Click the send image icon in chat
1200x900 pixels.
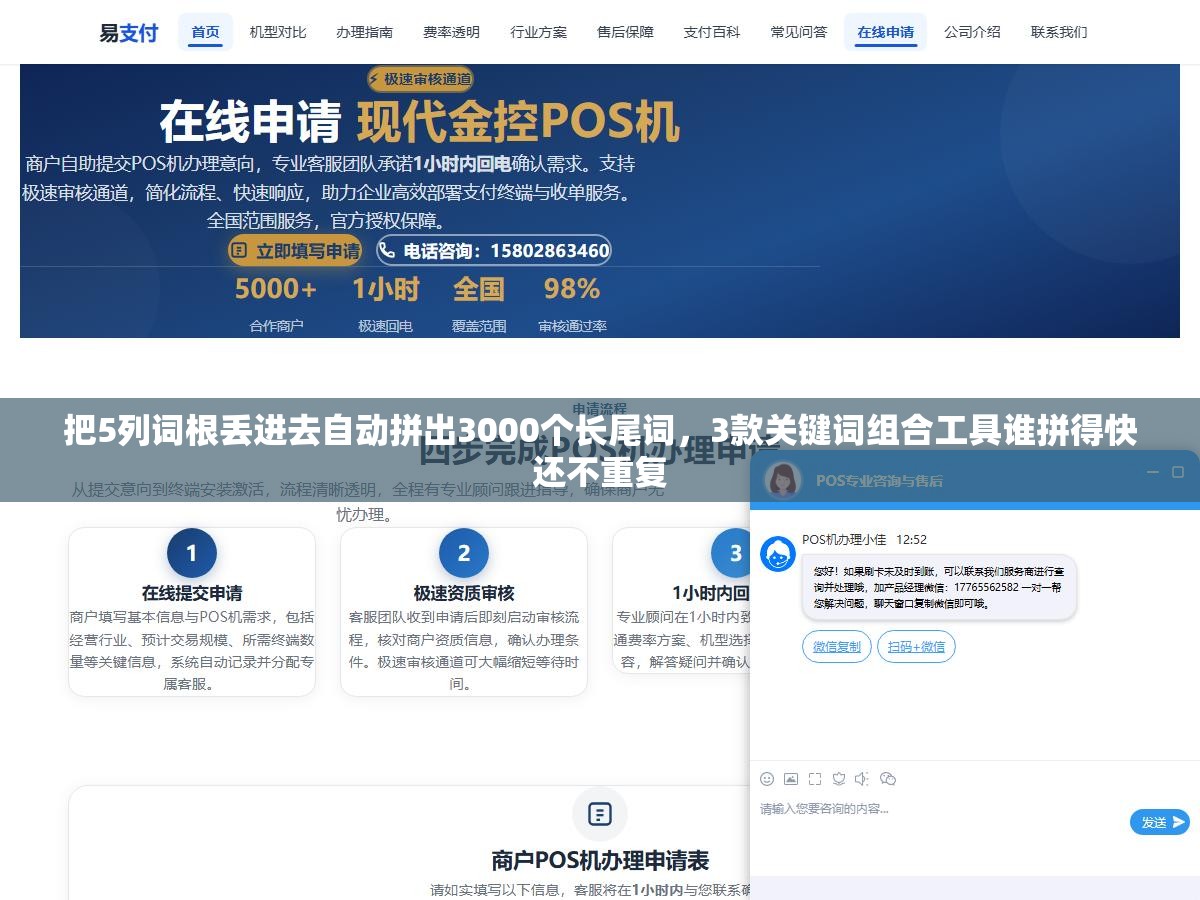click(791, 779)
